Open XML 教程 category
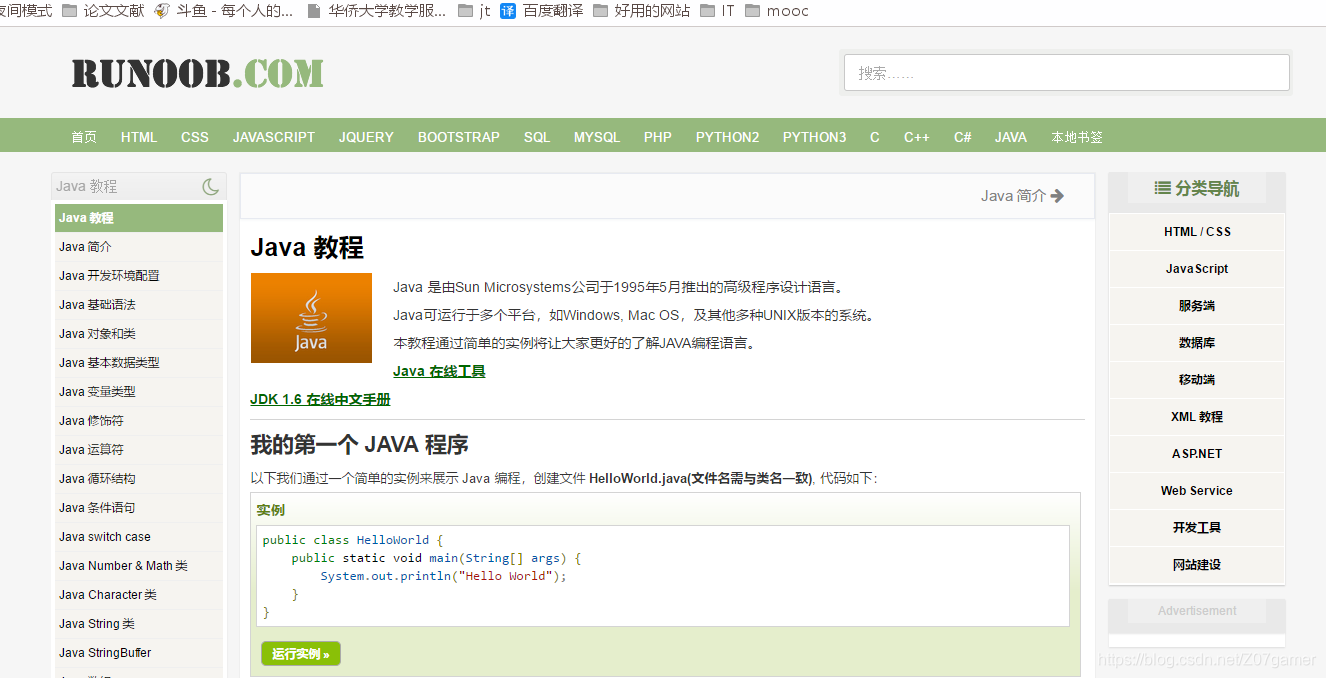1326x678 pixels. (x=1197, y=417)
